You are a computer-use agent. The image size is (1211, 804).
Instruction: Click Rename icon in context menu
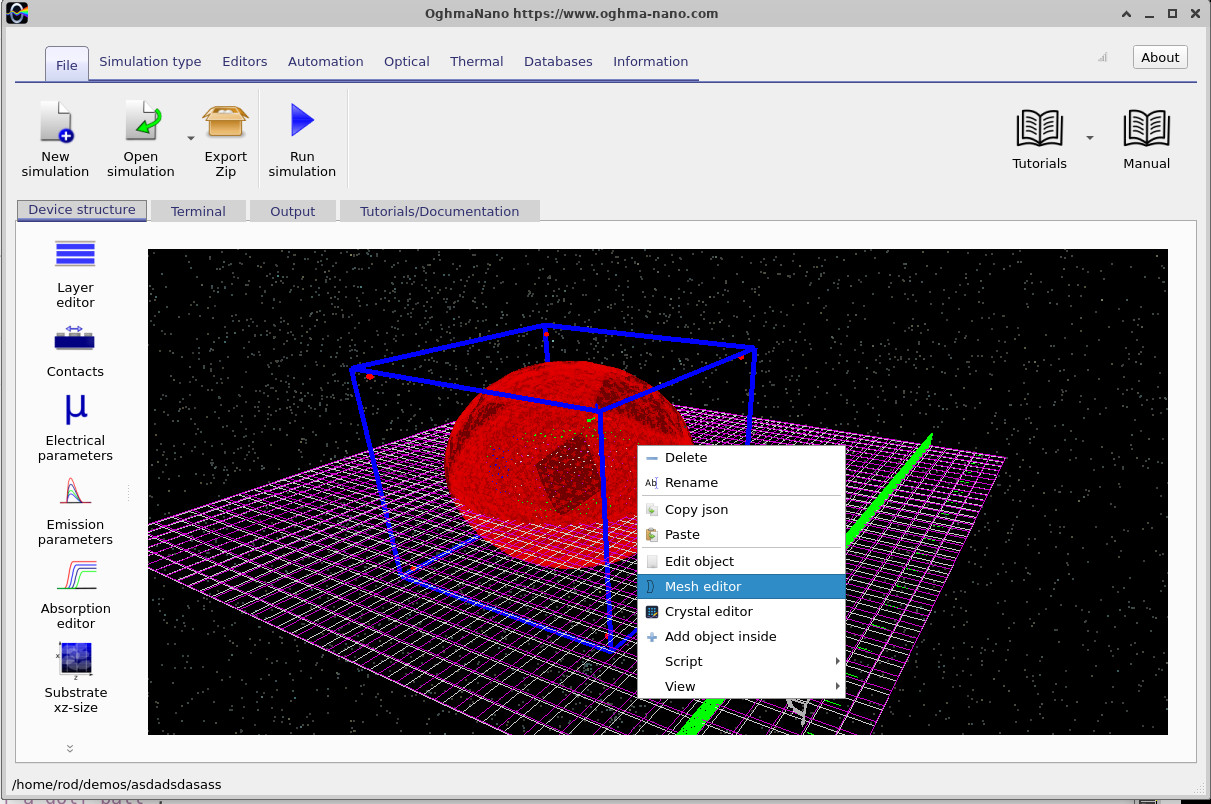click(652, 483)
